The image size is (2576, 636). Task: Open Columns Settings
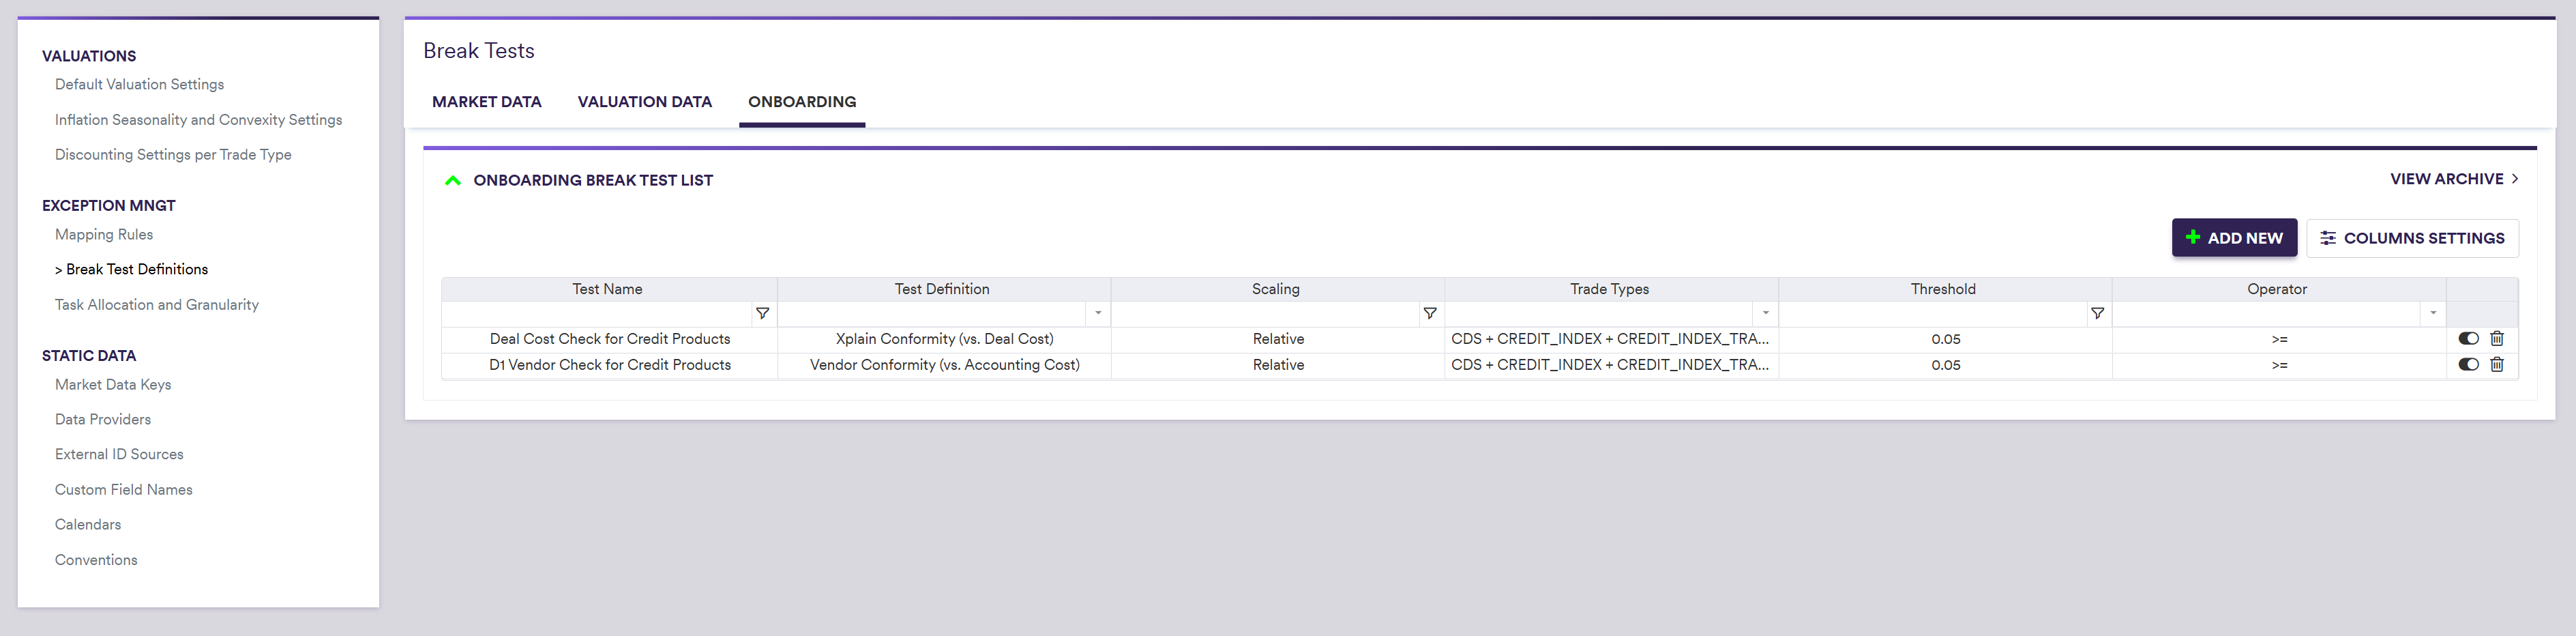tap(2411, 238)
